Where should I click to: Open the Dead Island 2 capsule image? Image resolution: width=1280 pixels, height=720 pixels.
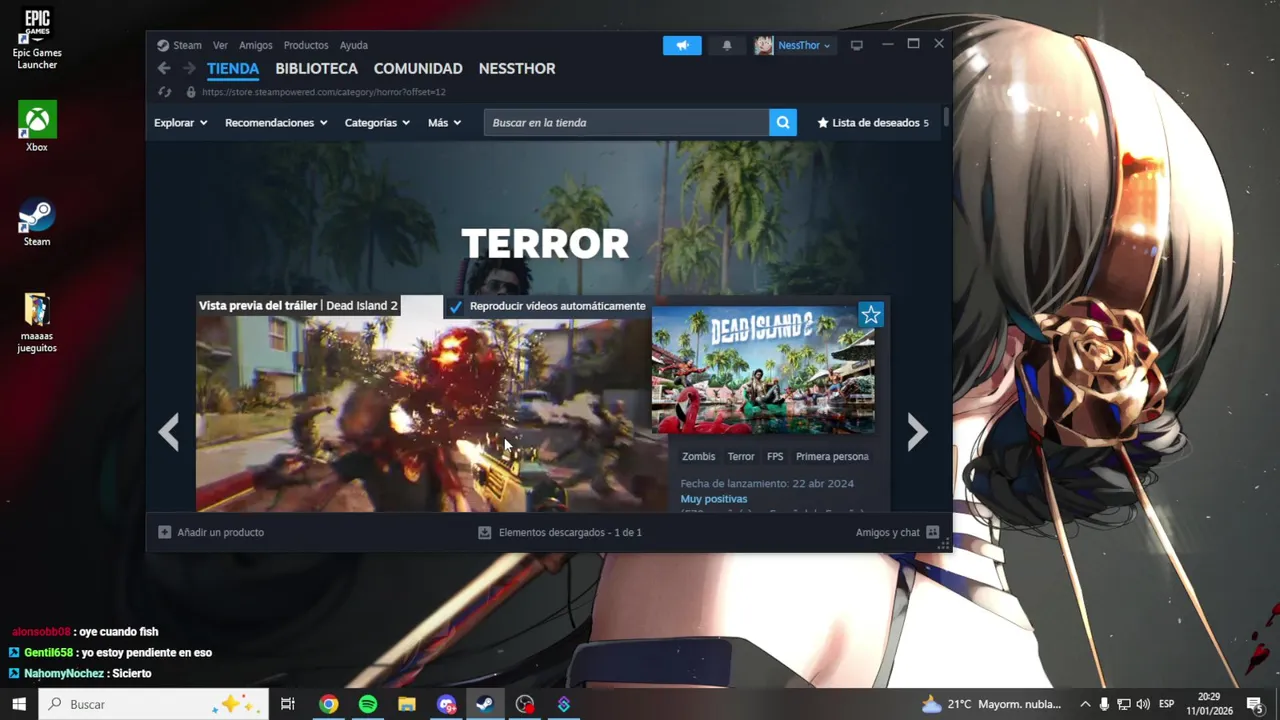(763, 370)
